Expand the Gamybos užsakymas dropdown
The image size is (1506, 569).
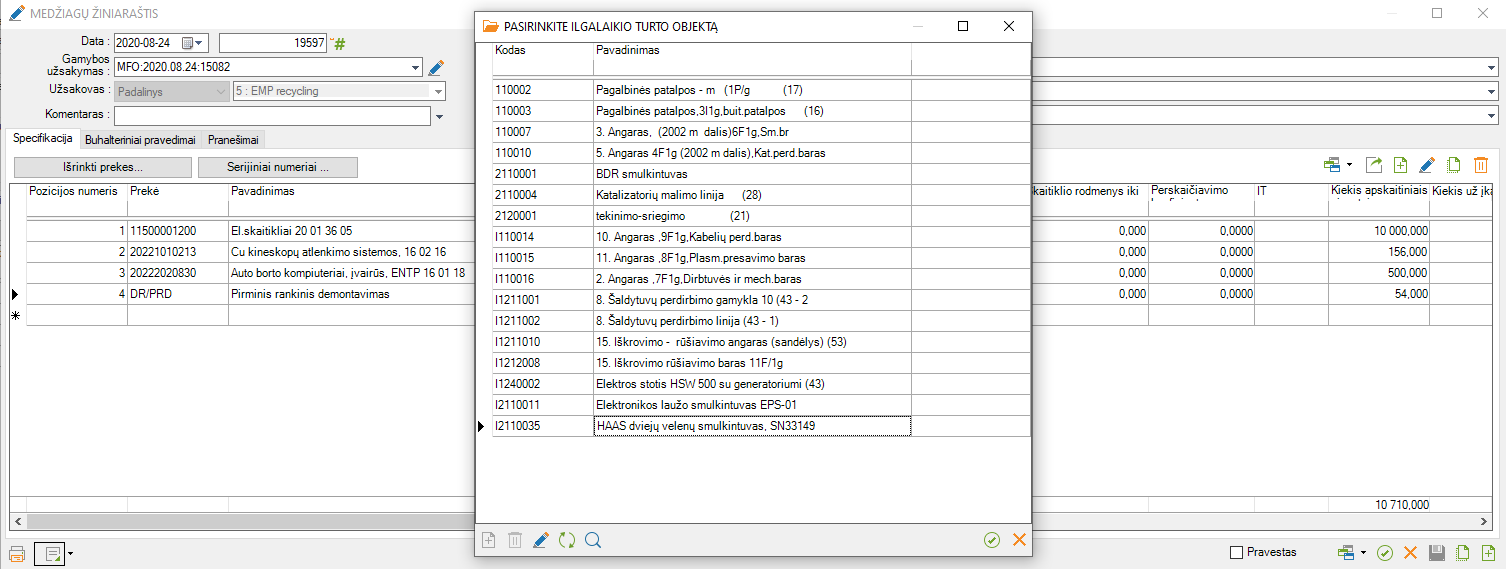(416, 67)
